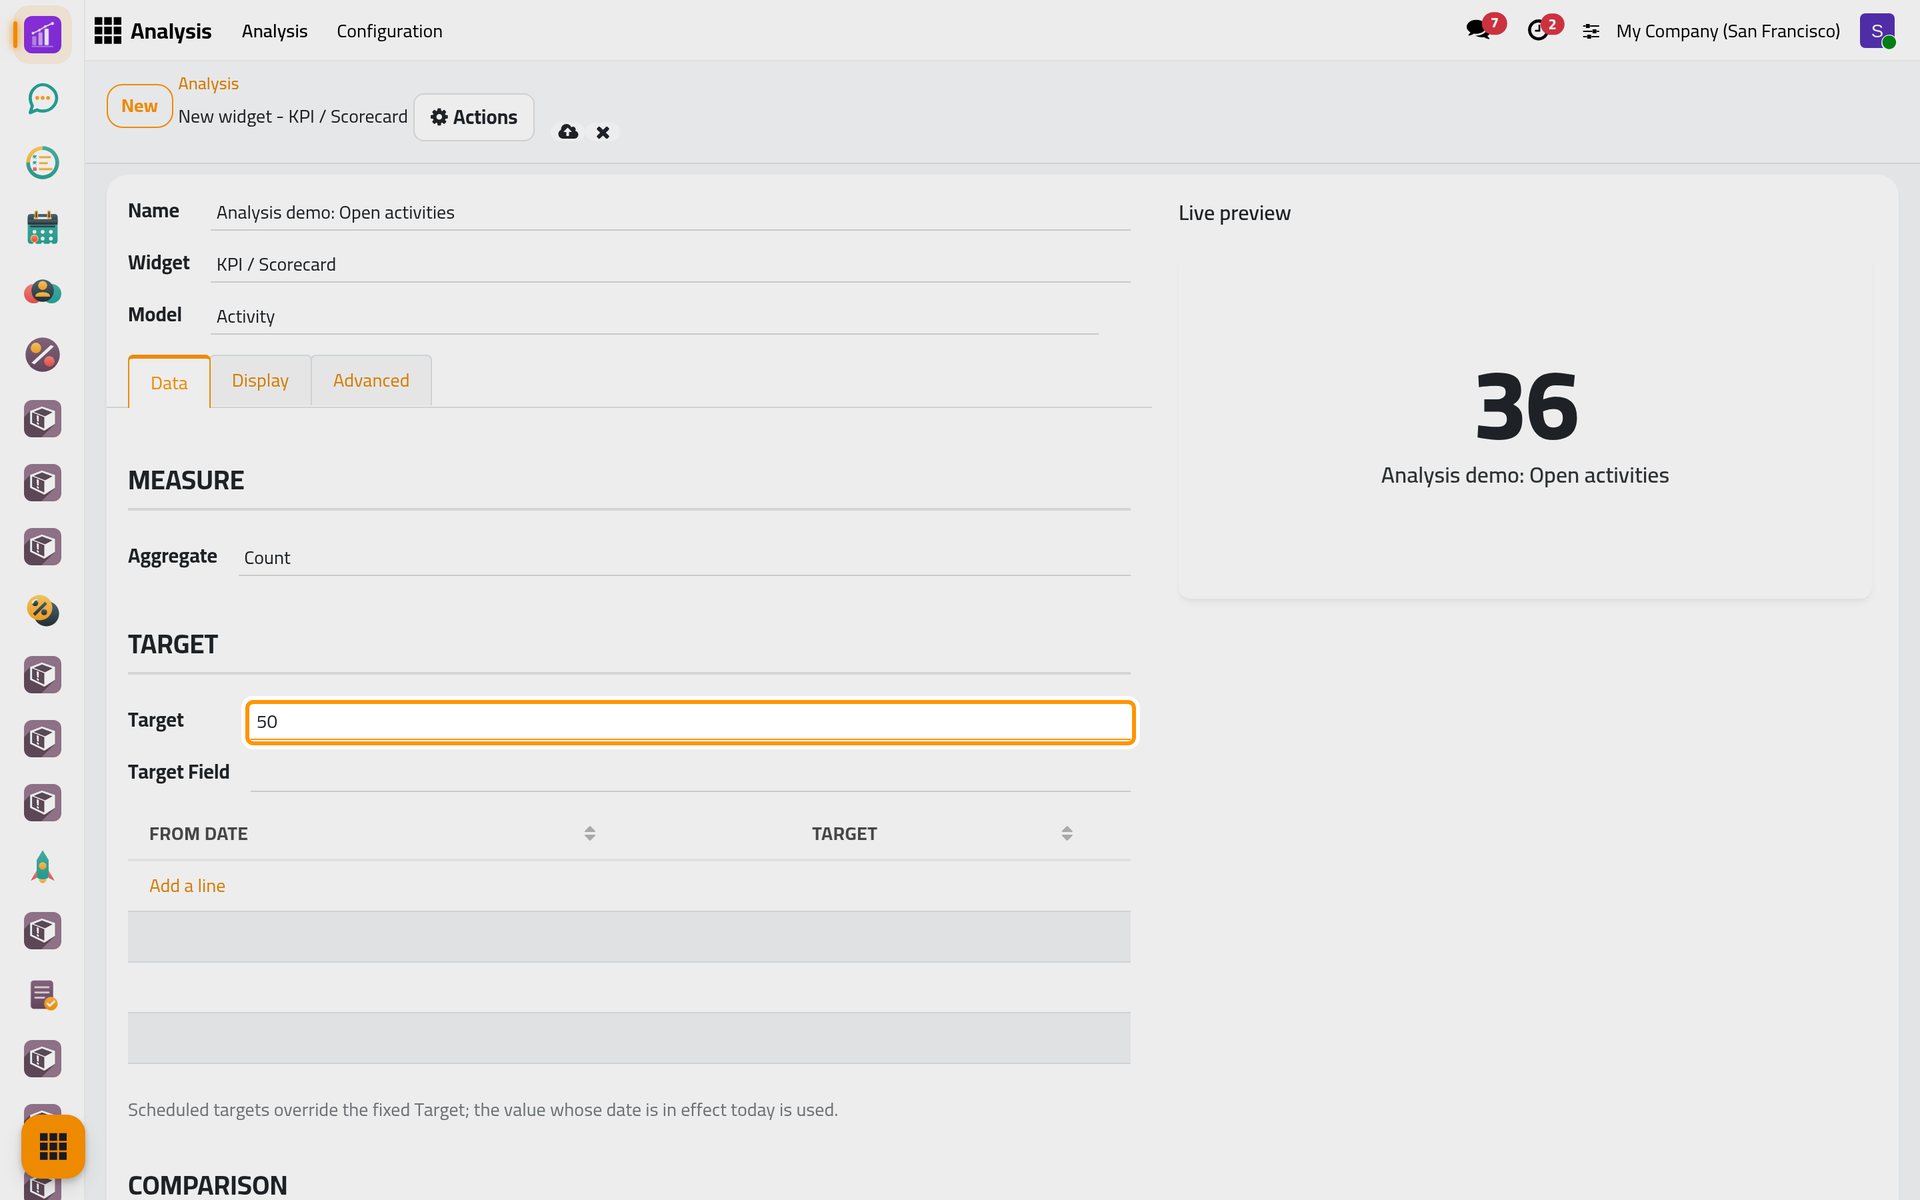Viewport: 1920px width, 1200px height.
Task: Click the yellow circle percent sidebar icon
Action: point(42,611)
